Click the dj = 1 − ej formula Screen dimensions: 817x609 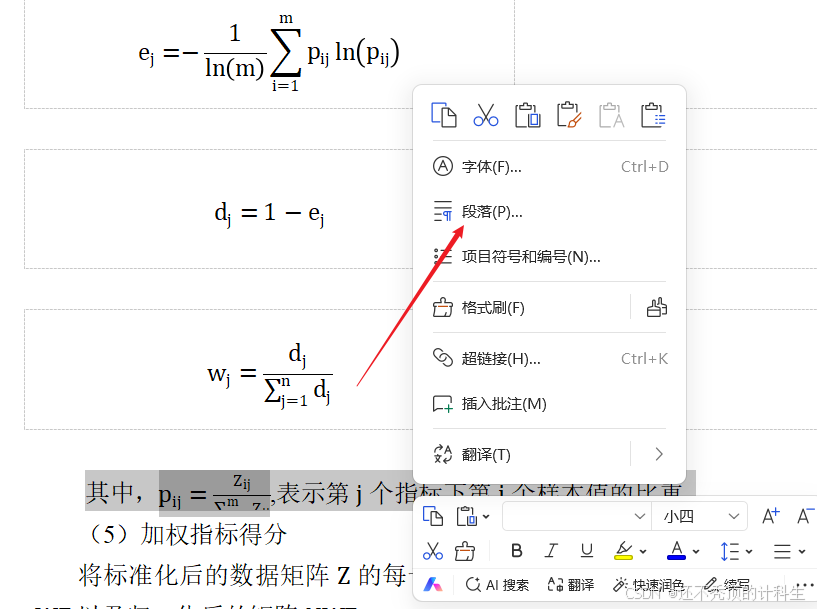tap(270, 213)
